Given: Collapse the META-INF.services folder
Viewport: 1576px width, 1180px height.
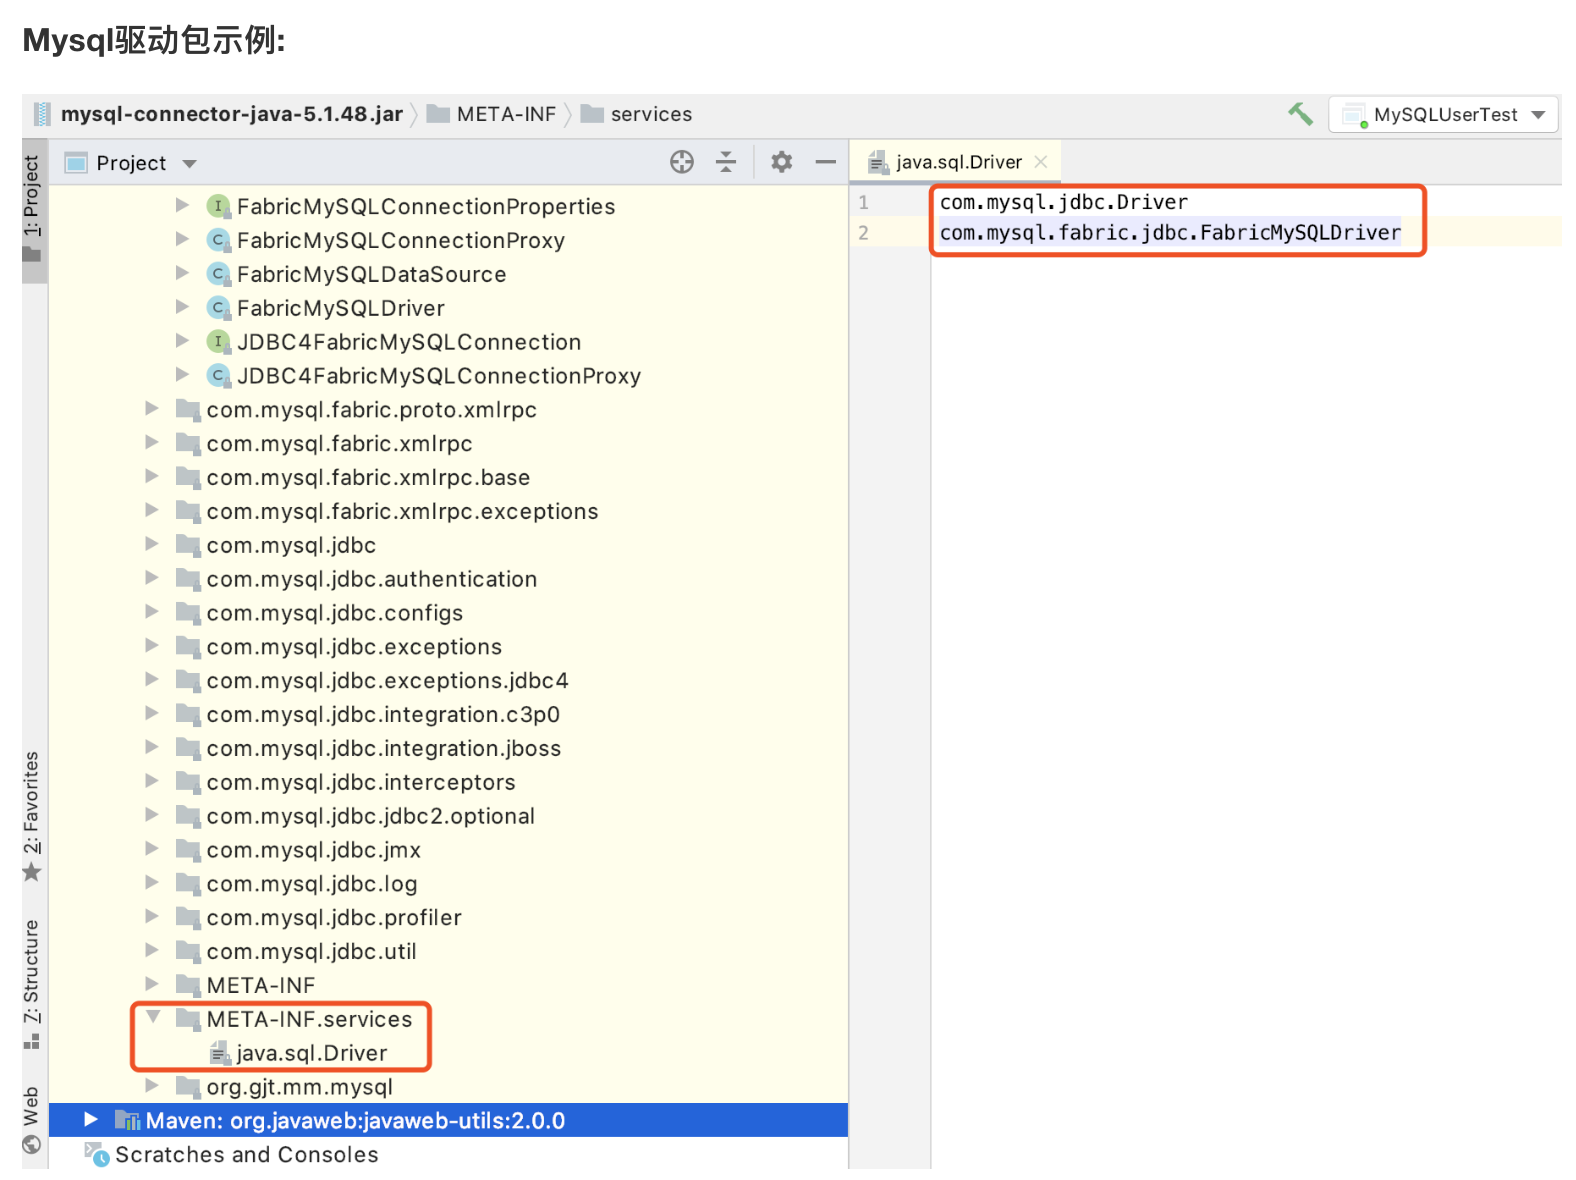Looking at the screenshot, I should coord(153,1018).
